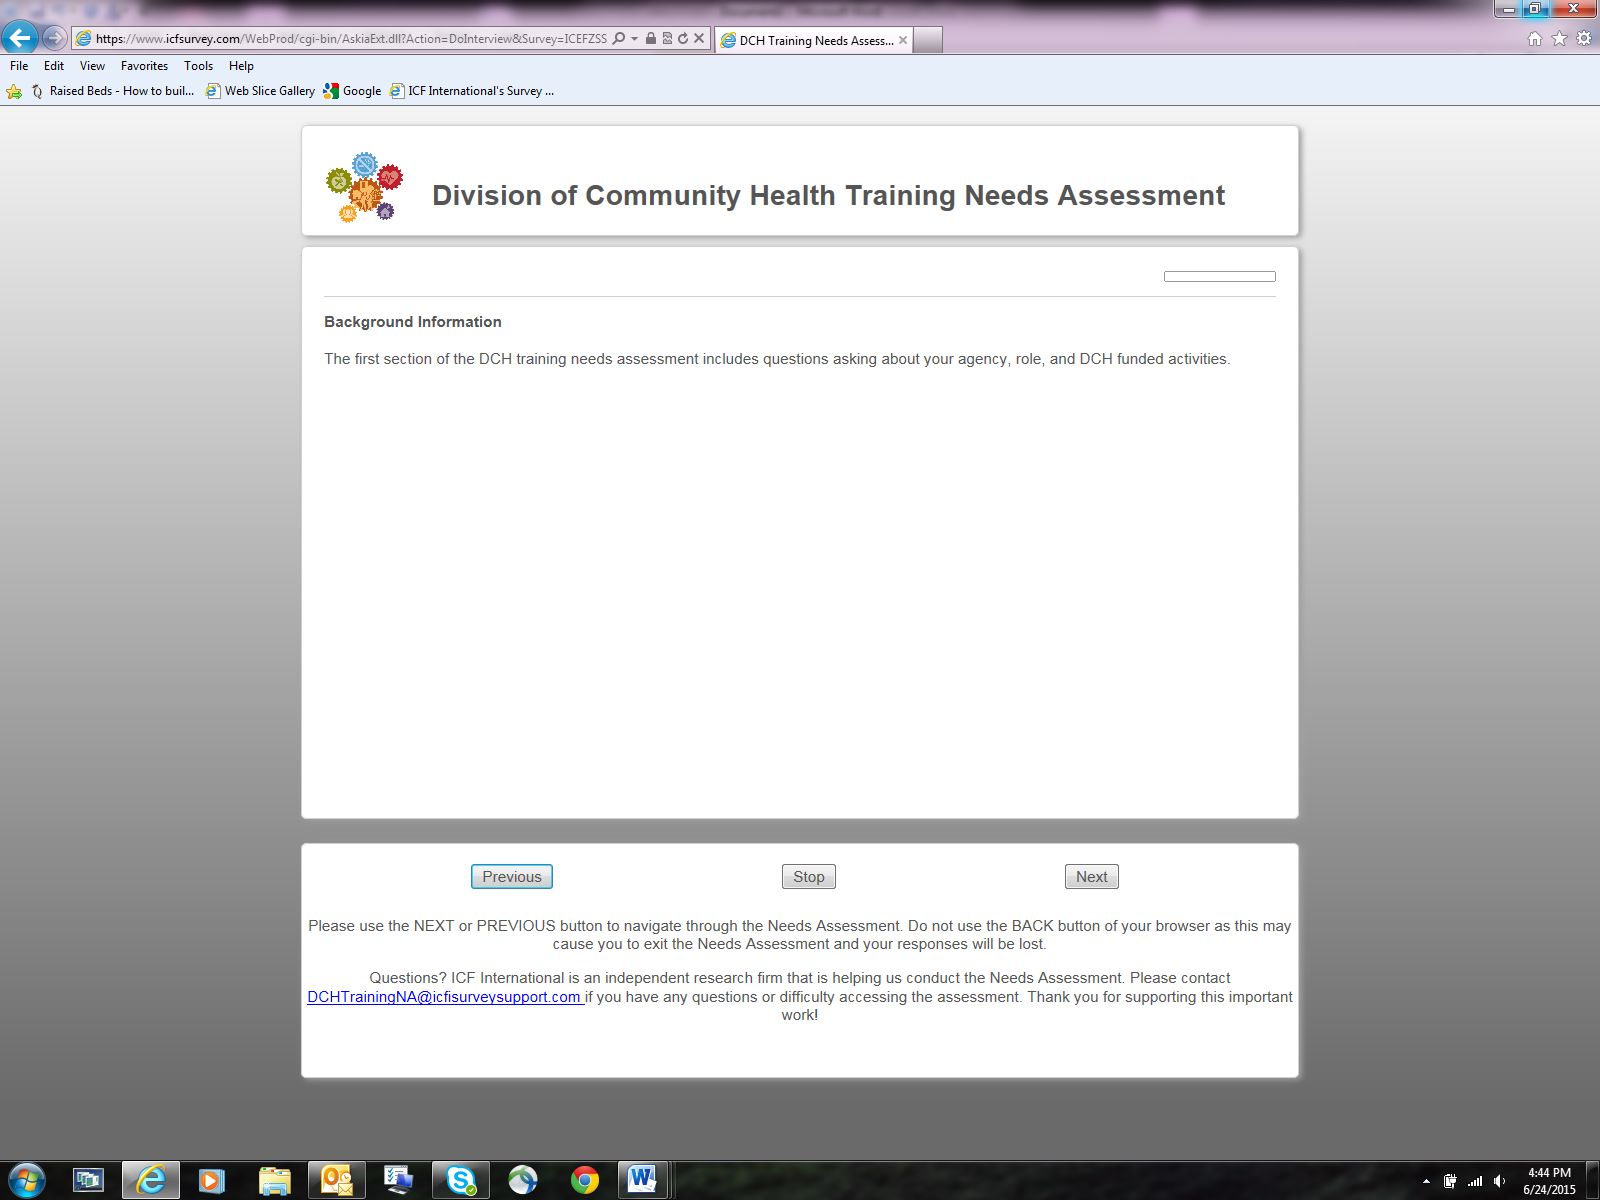Open the browser Home page icon

1535,39
